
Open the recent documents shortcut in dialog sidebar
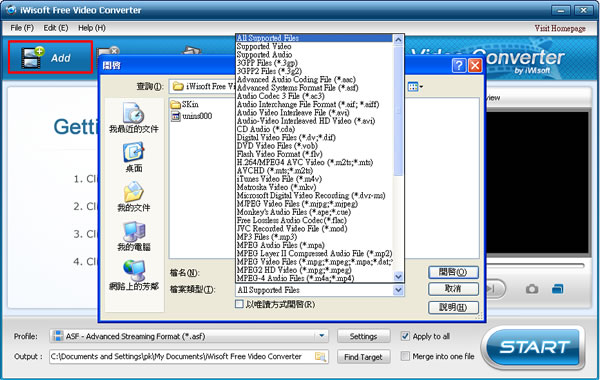coord(134,118)
